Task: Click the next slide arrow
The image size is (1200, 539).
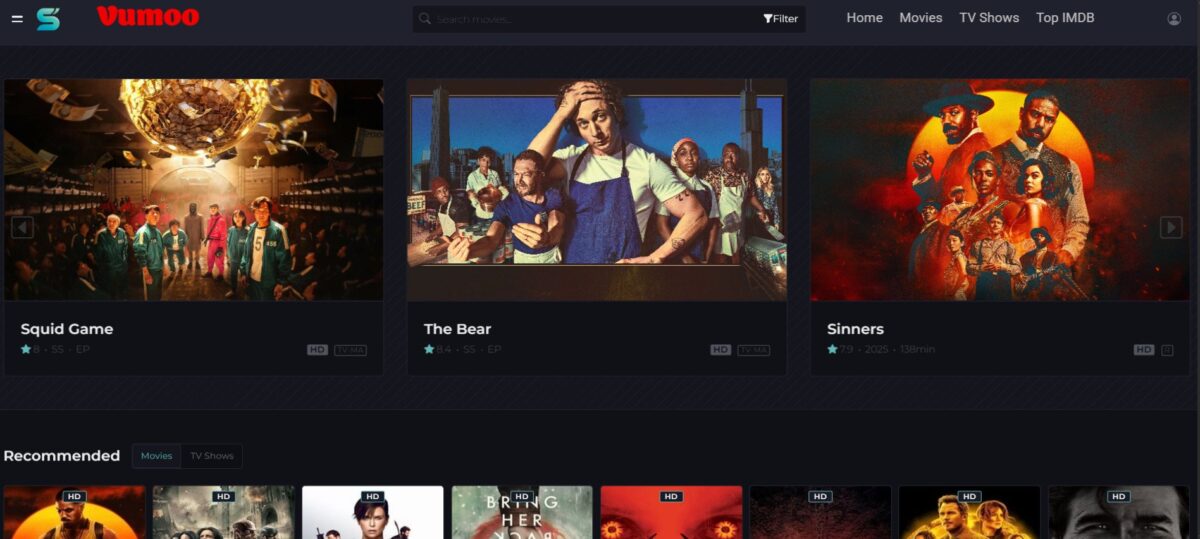Action: point(1171,227)
